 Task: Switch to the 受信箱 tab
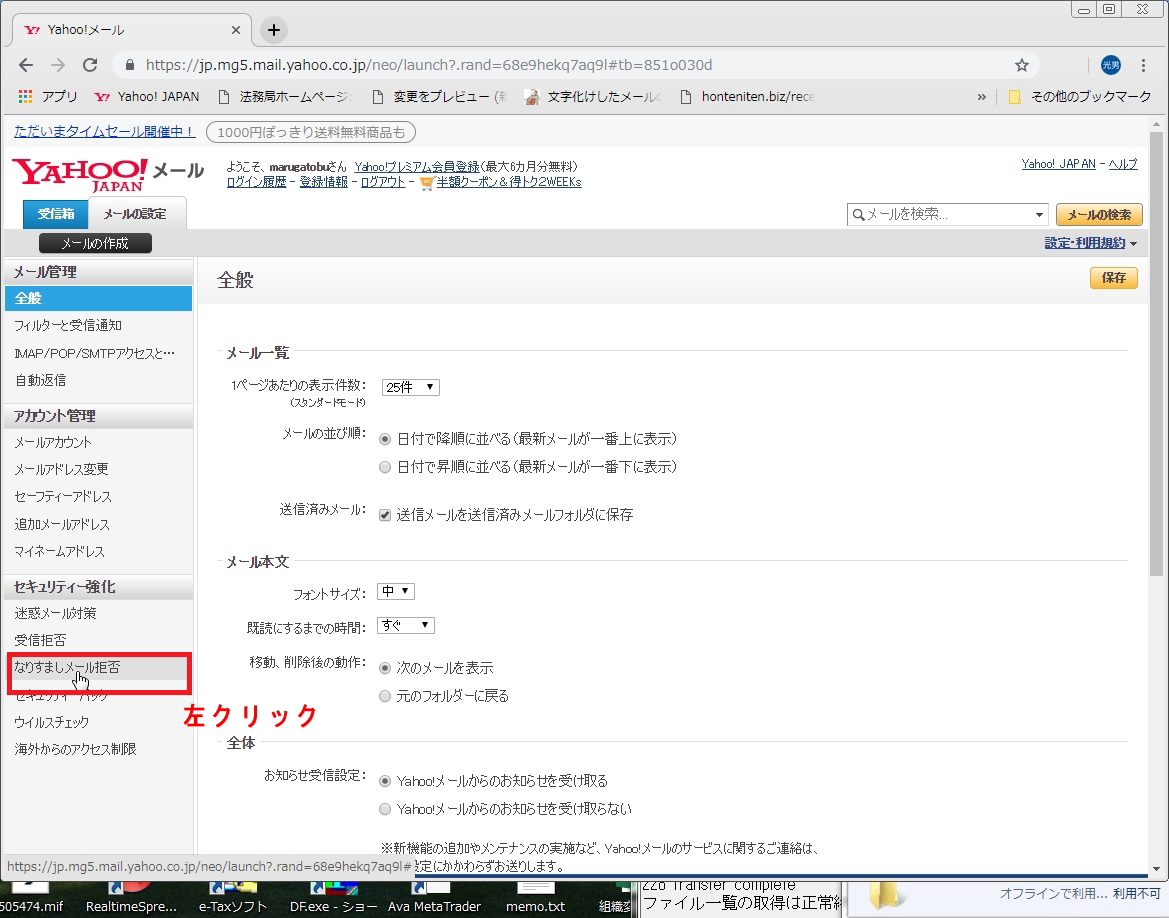coord(56,214)
